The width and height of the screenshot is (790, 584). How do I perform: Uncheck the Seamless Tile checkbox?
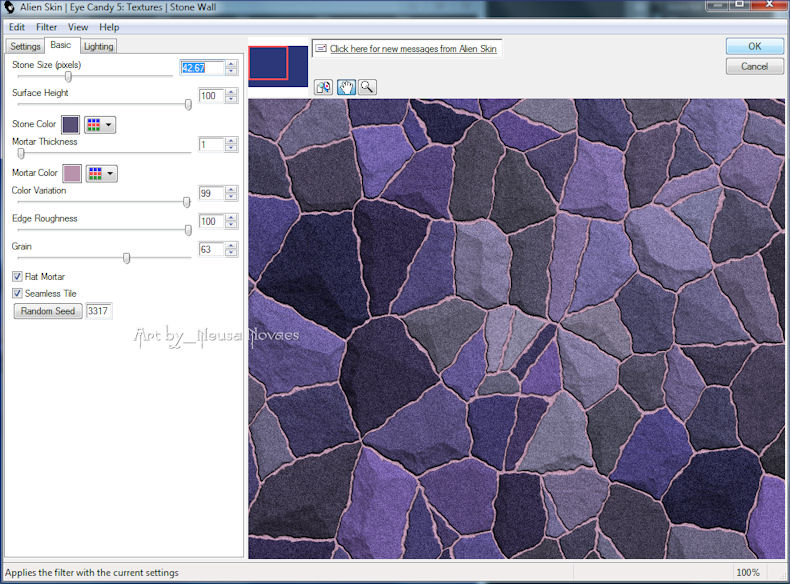[18, 293]
